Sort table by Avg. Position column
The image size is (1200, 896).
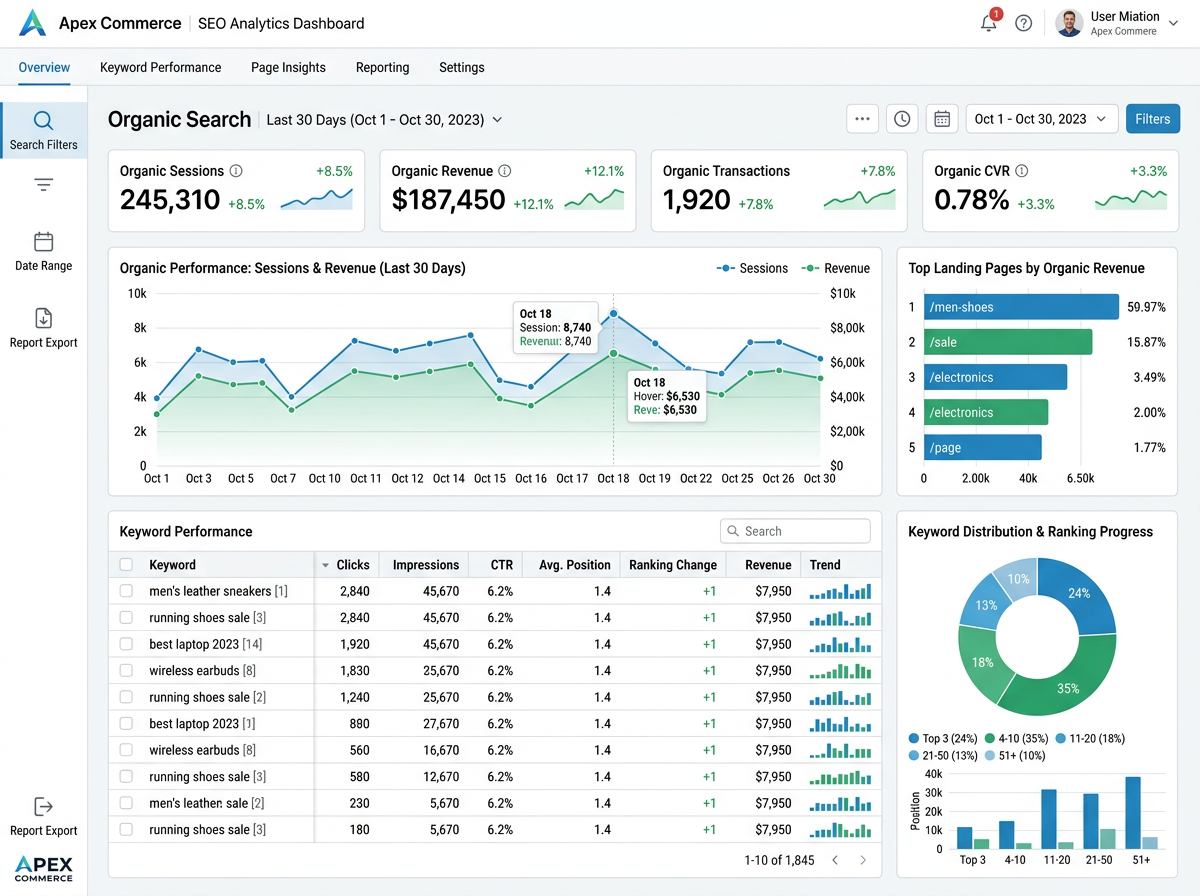pyautogui.click(x=575, y=565)
